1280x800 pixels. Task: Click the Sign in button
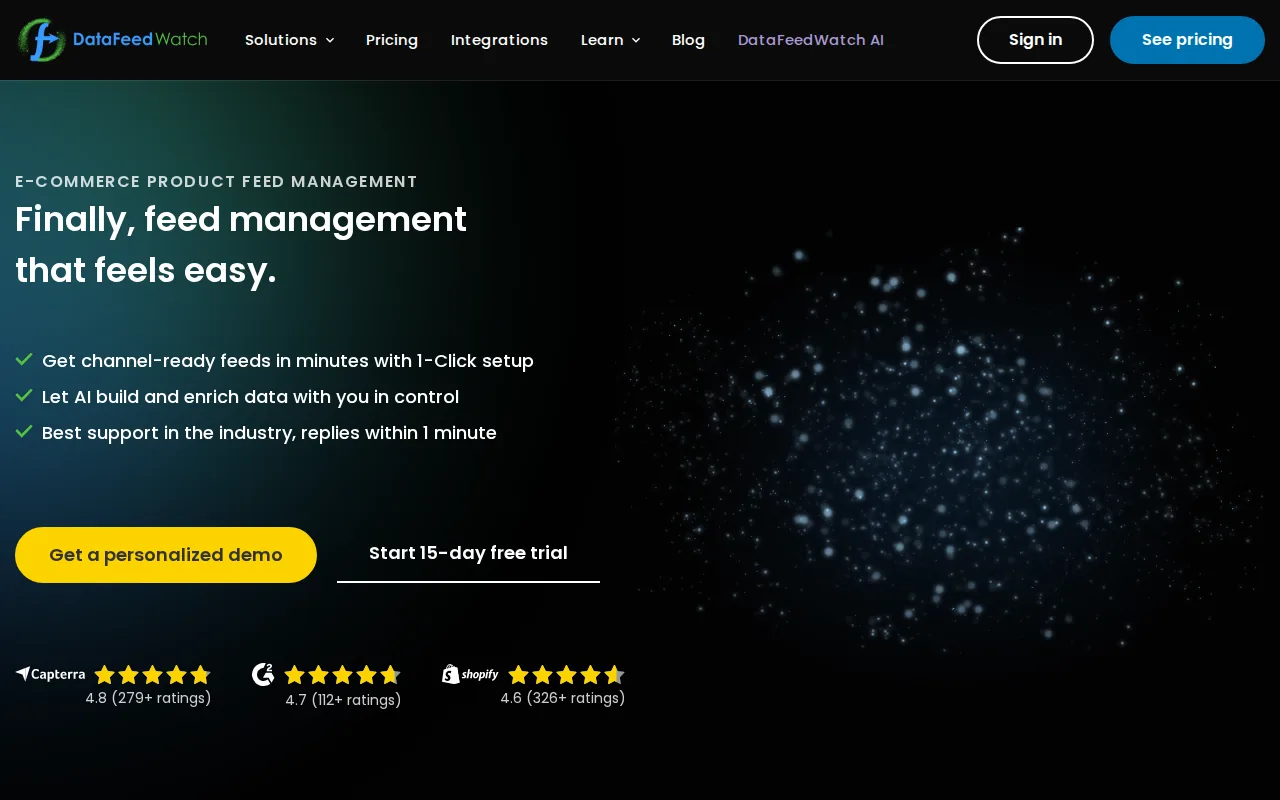(x=1035, y=40)
